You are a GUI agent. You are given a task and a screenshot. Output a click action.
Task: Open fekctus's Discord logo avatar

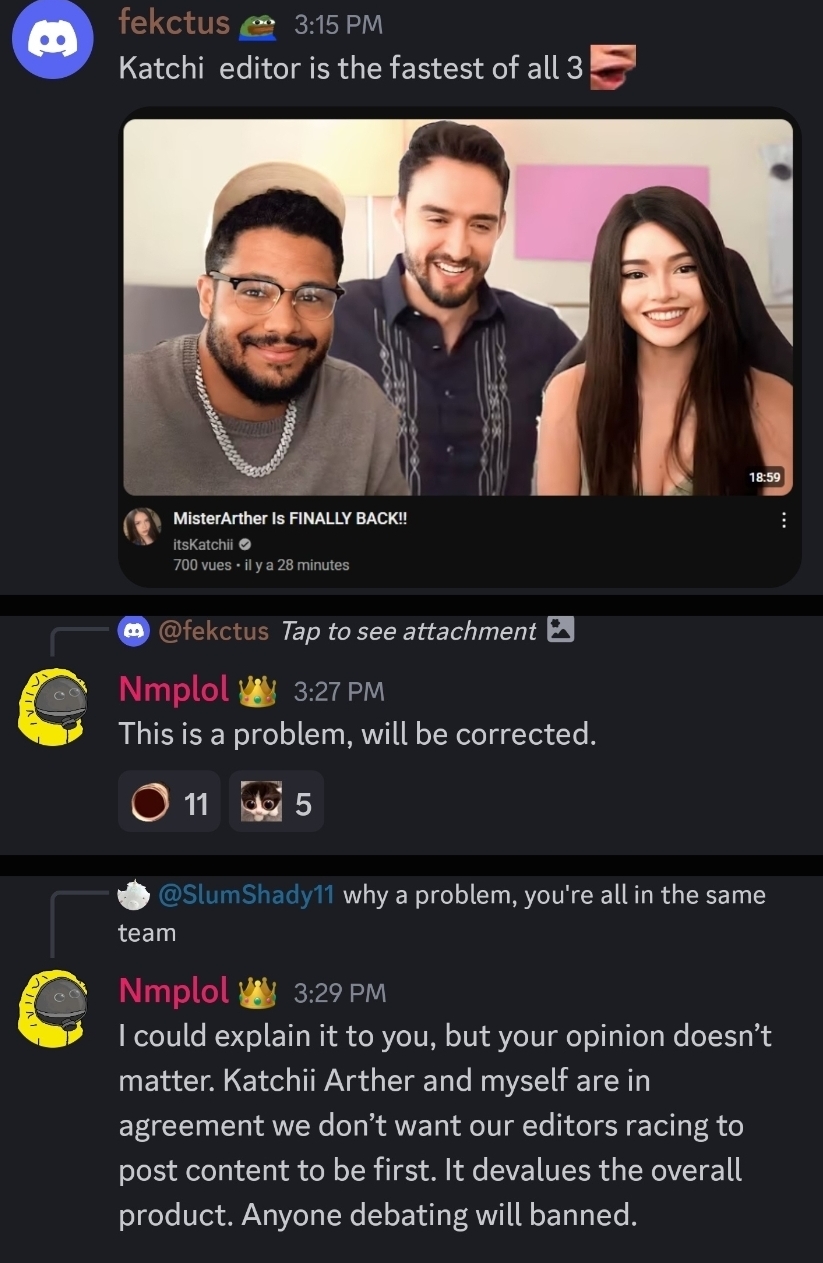tap(52, 40)
